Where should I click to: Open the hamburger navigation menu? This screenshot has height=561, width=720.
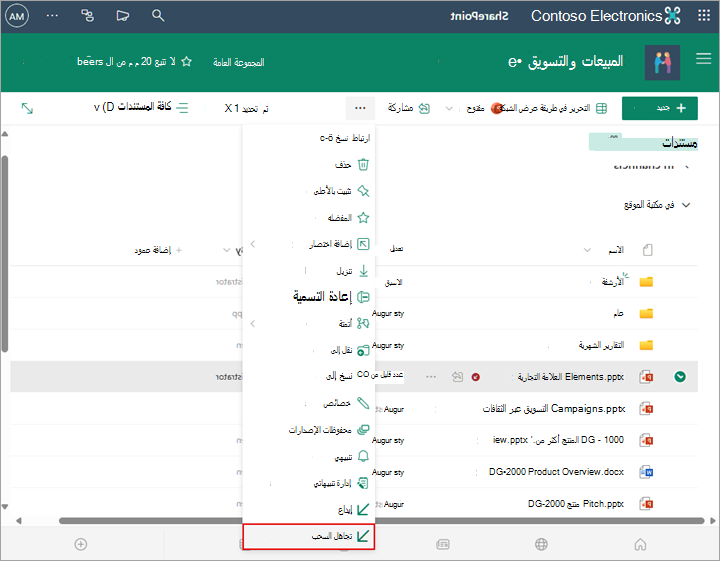tap(703, 59)
